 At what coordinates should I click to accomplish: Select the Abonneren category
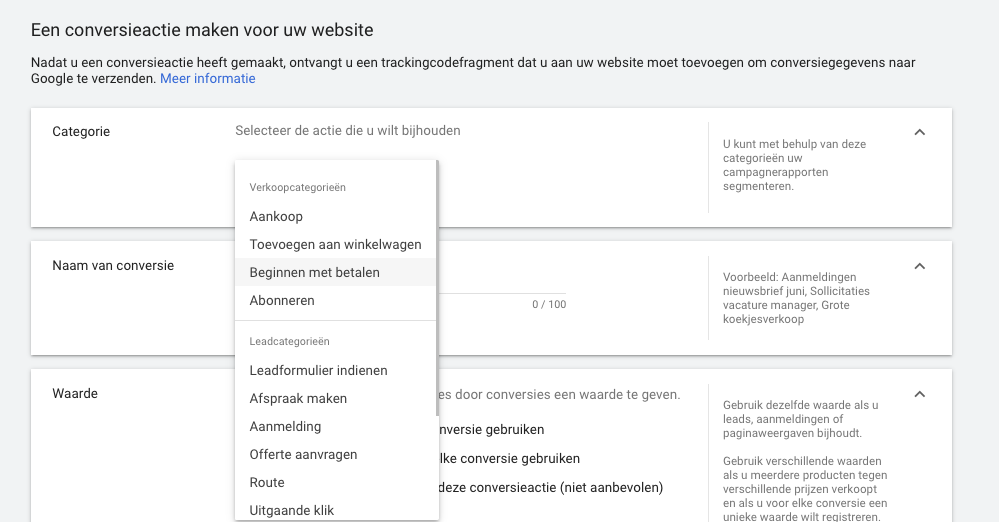(282, 300)
